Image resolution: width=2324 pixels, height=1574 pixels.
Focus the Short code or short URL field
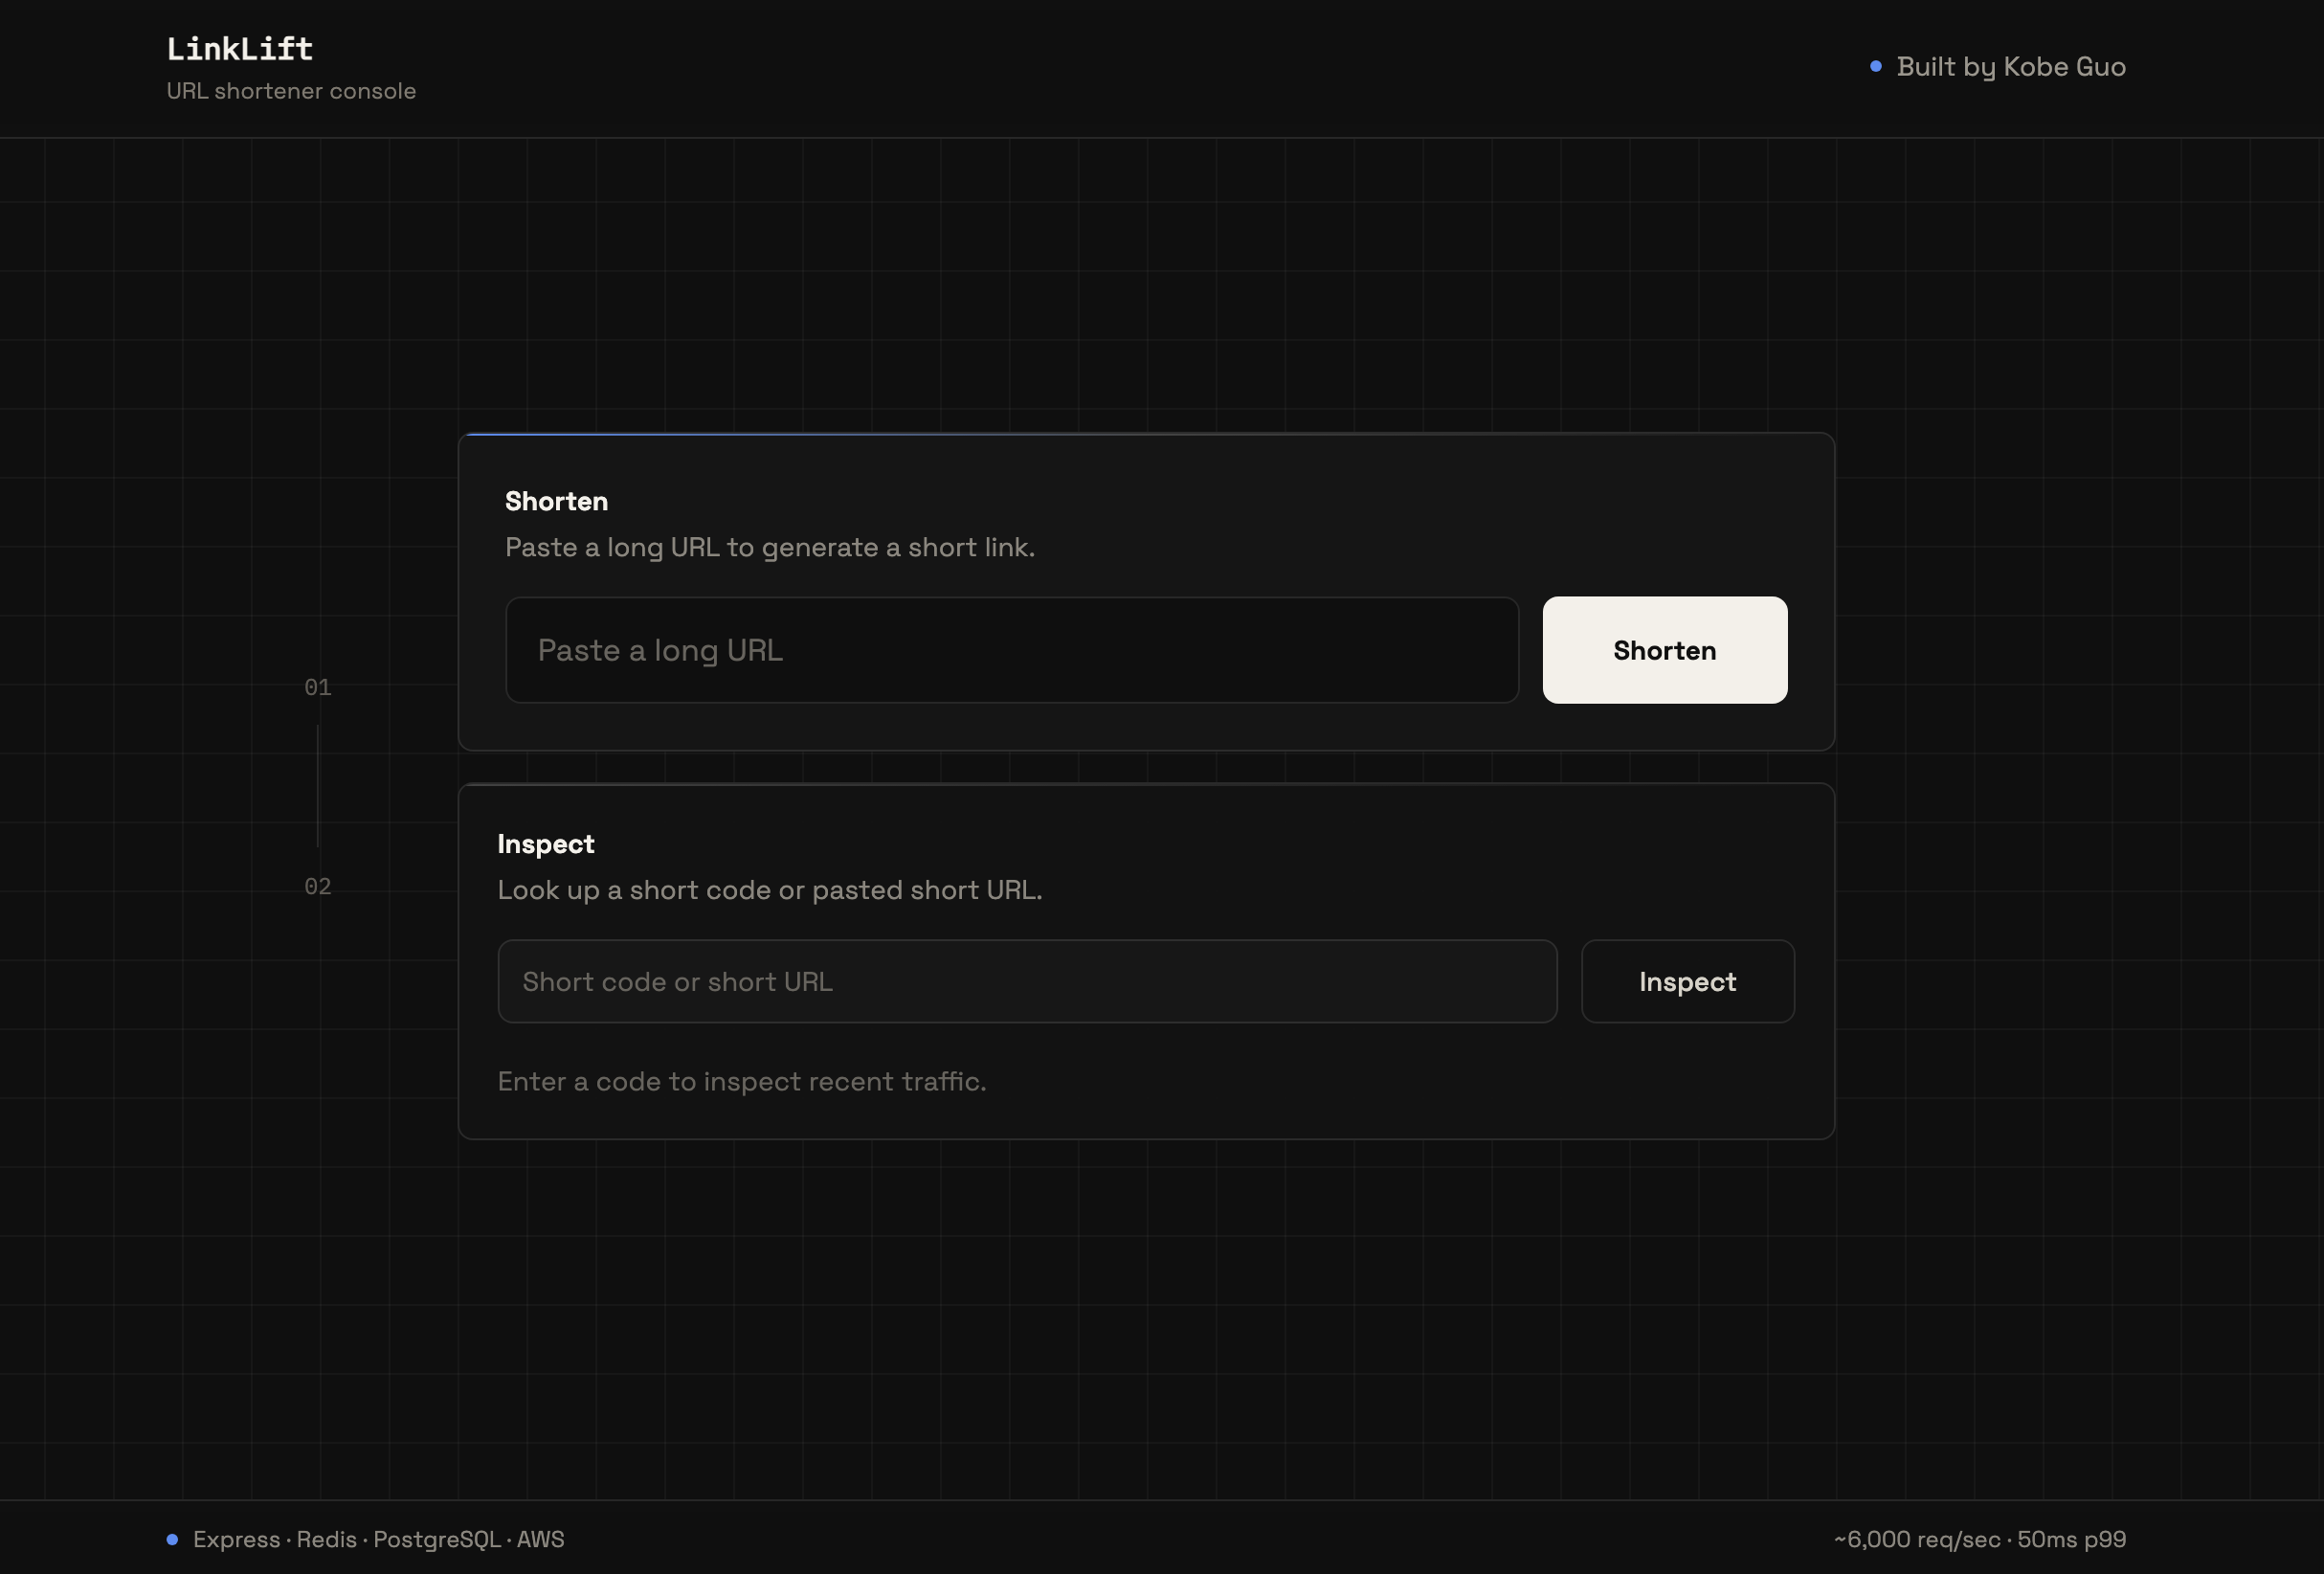[x=1027, y=981]
